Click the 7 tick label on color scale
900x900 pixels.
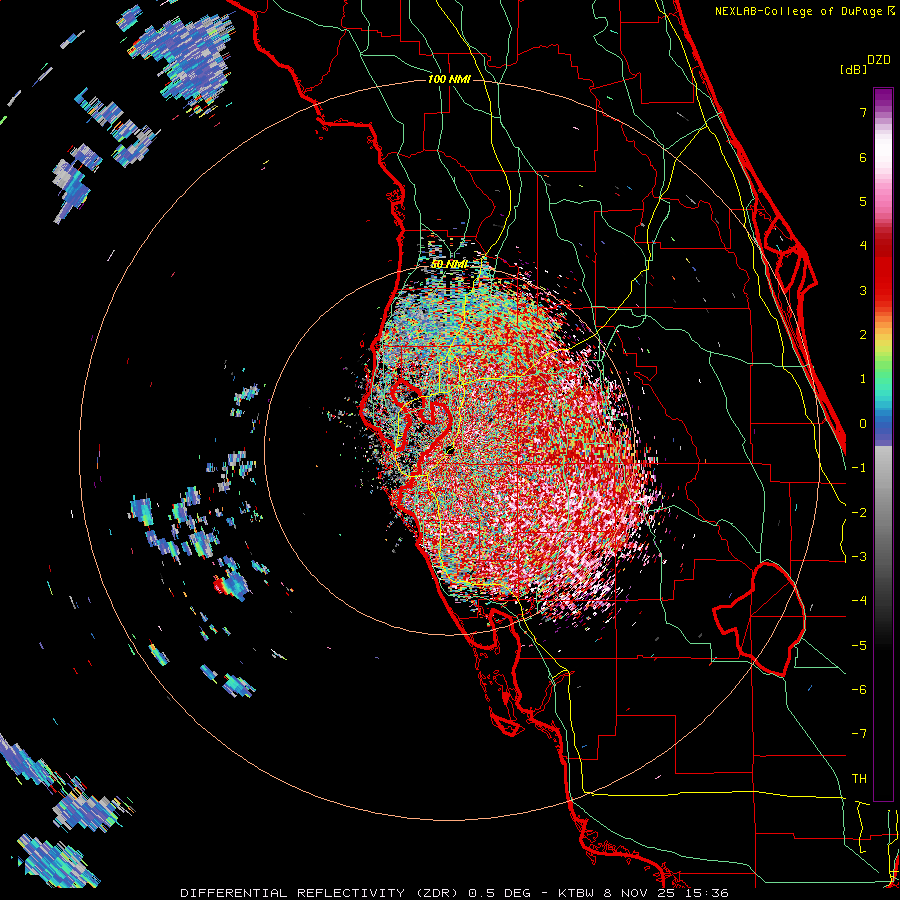pos(862,112)
